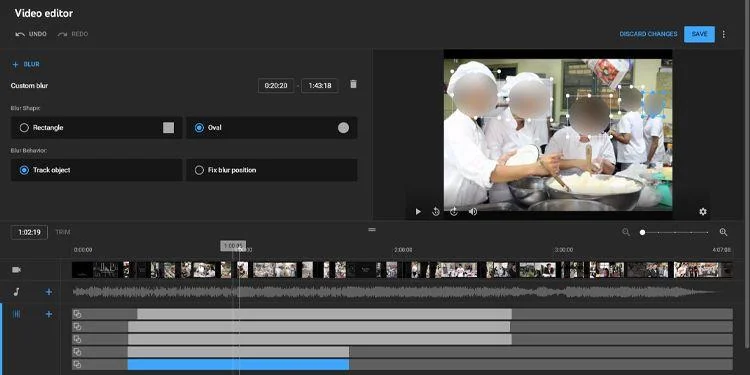This screenshot has height=375, width=750.
Task: Click the blue dashed blur oval in preview
Action: point(654,104)
